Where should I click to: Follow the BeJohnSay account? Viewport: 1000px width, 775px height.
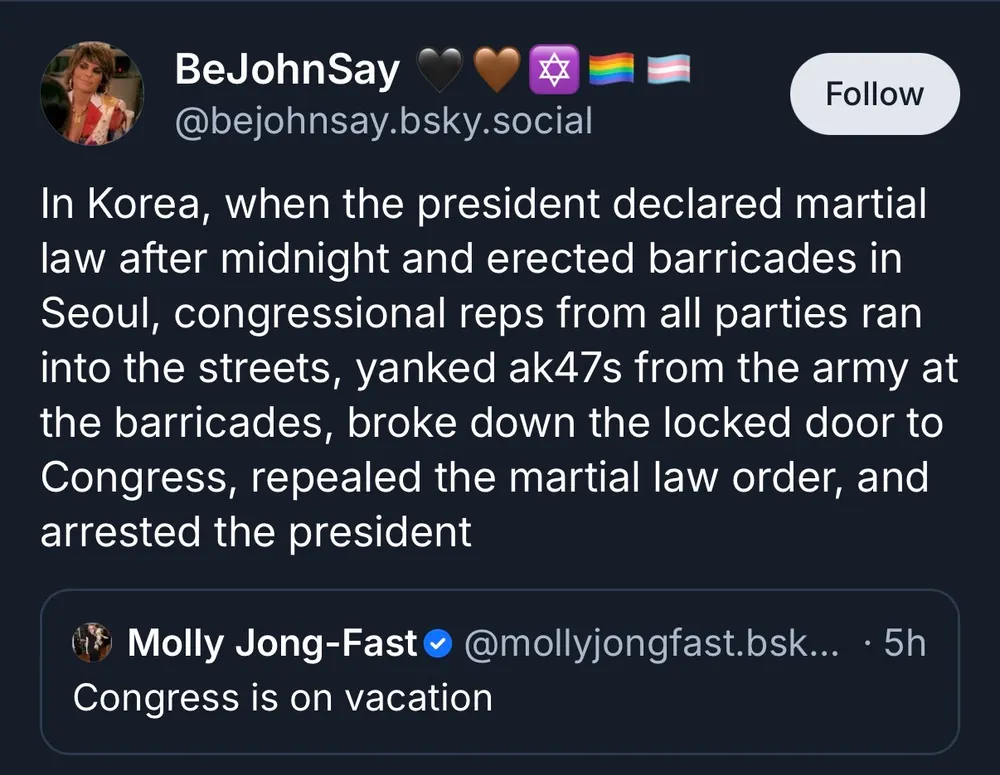[875, 94]
